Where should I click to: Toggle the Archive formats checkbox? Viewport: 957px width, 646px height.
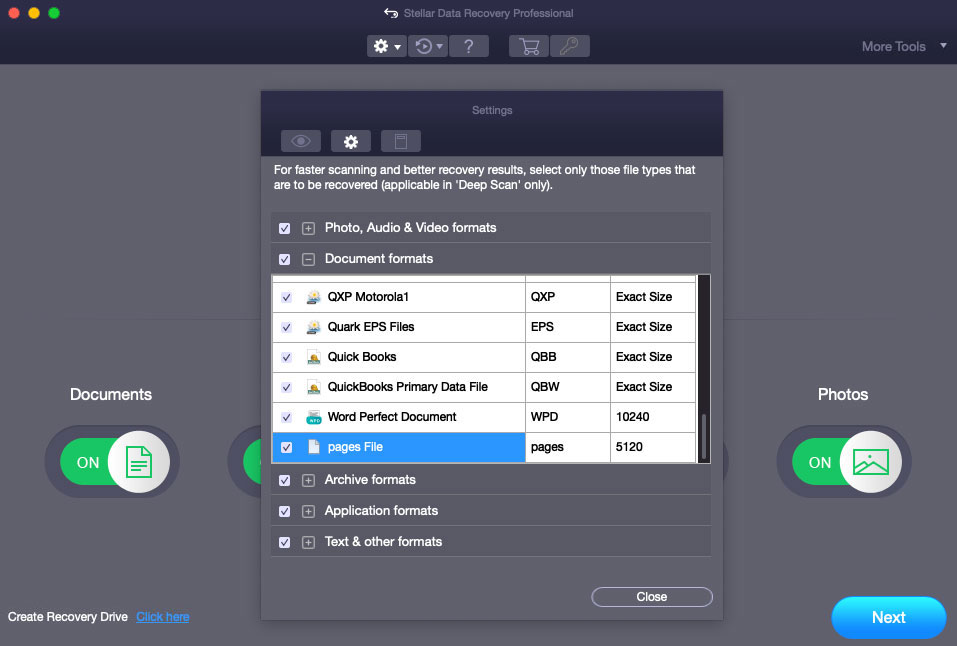point(285,481)
